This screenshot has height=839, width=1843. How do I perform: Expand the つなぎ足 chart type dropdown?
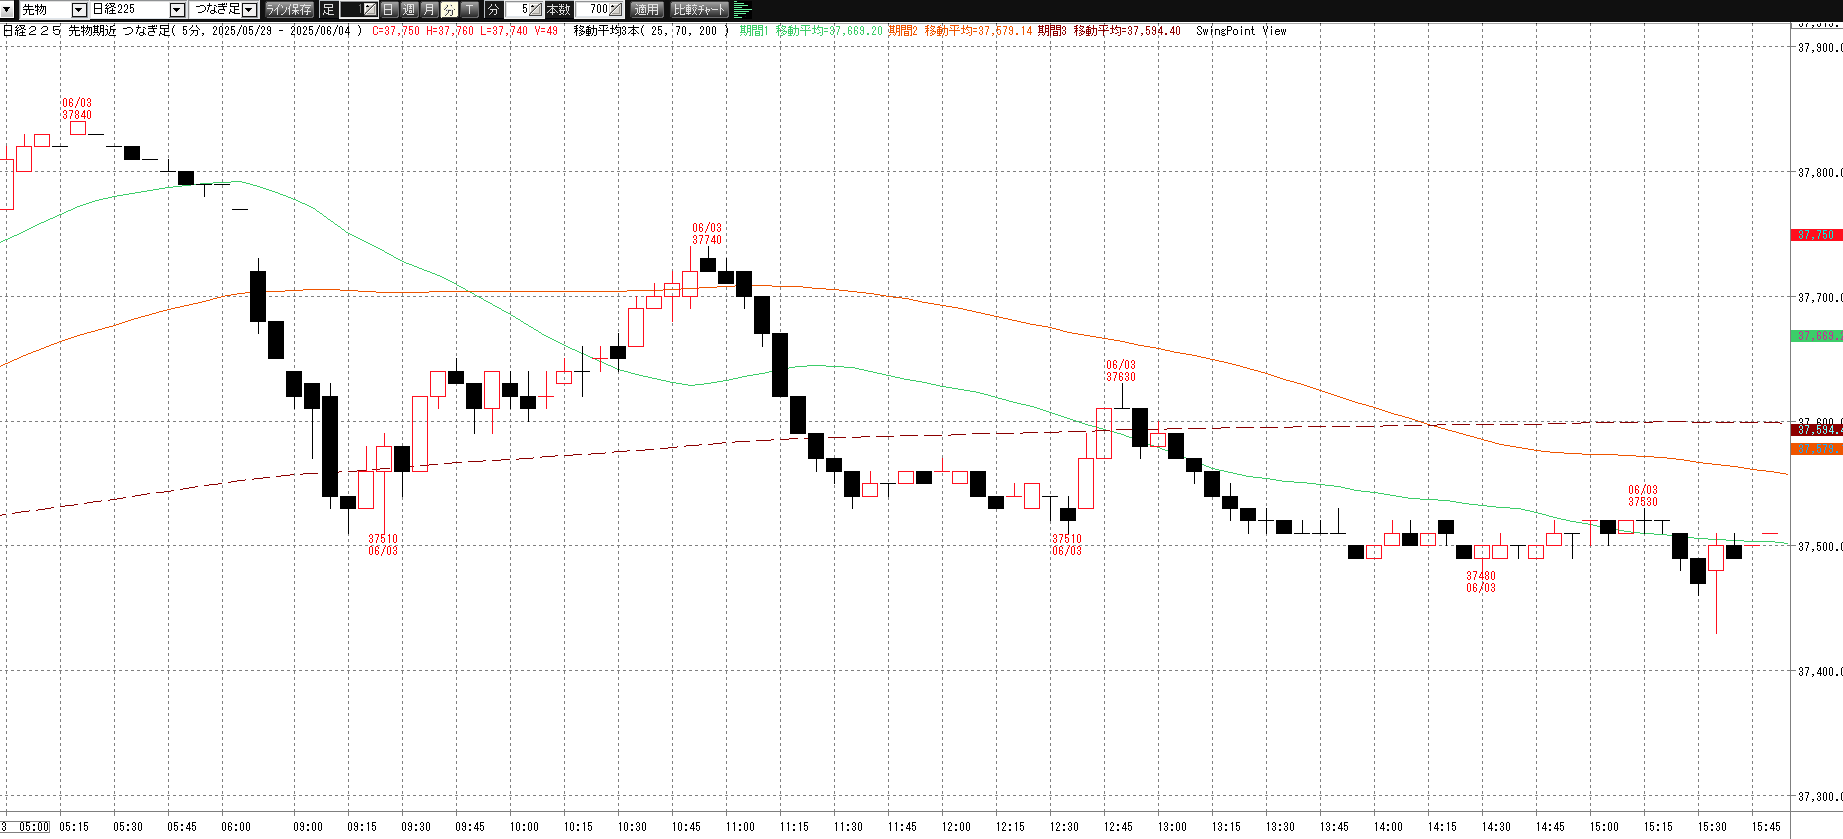coord(249,10)
